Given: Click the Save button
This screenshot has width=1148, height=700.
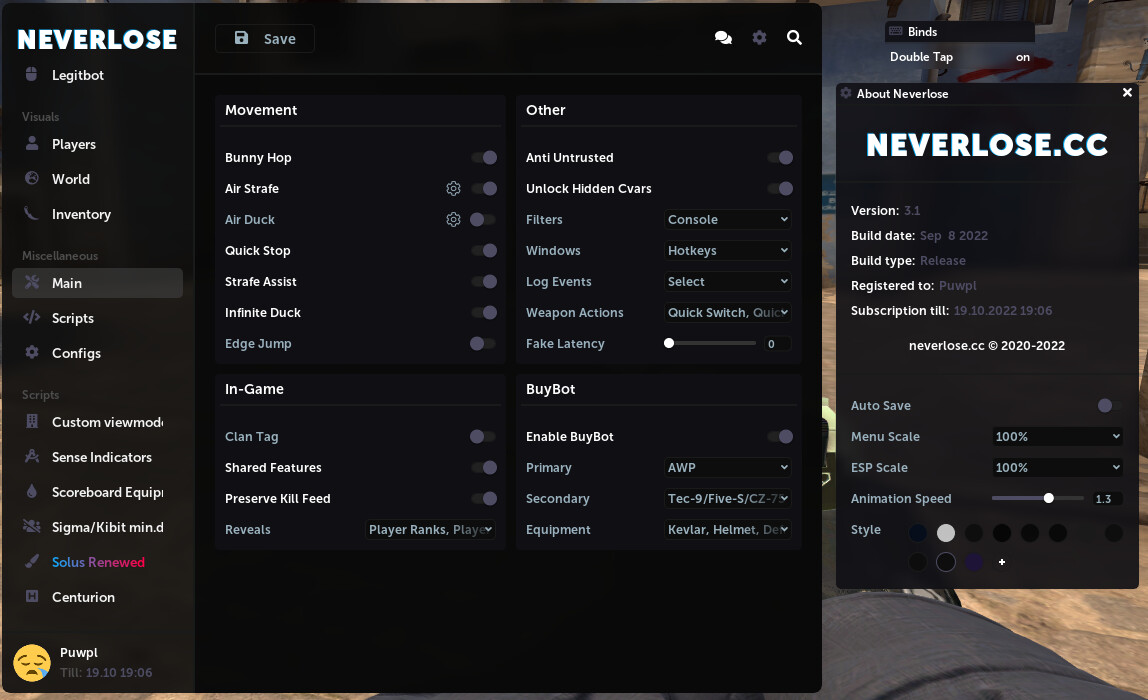Looking at the screenshot, I should coord(265,38).
